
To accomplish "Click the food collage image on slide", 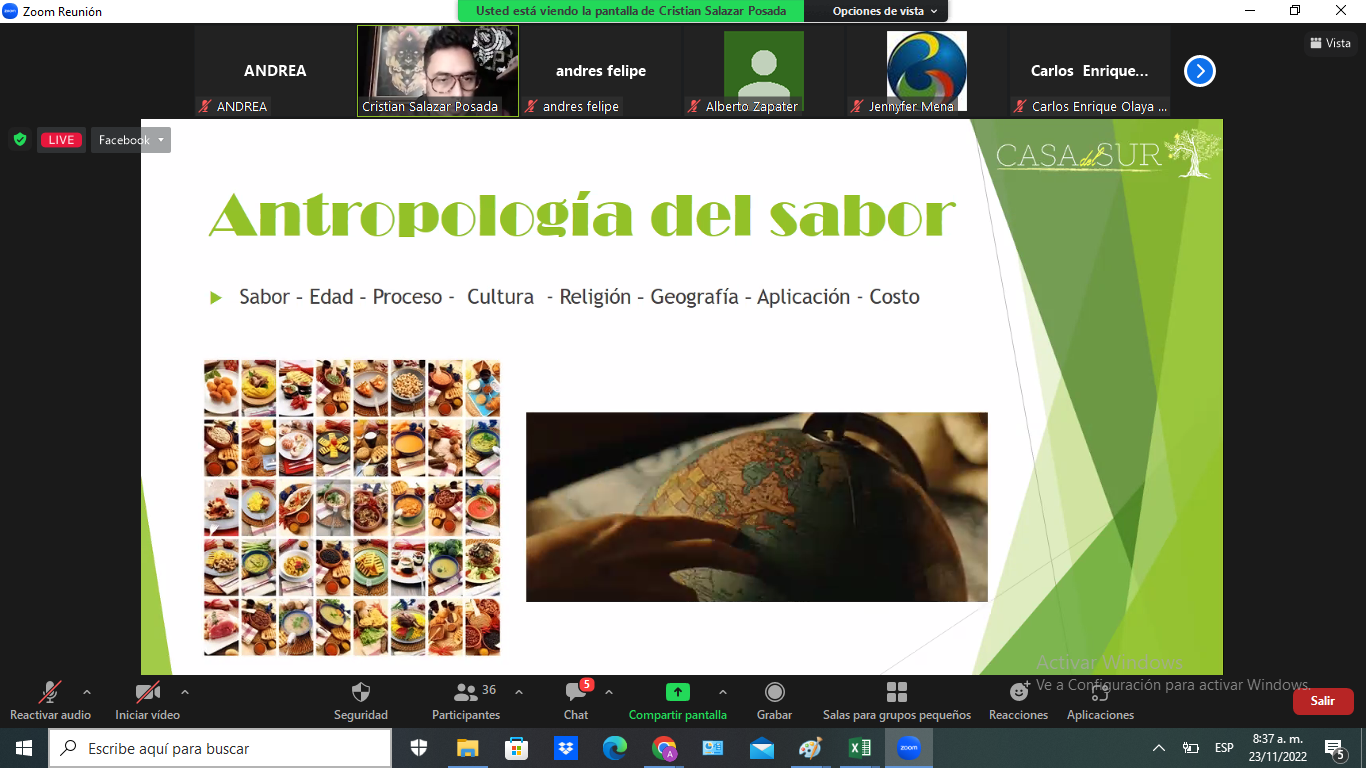I will pyautogui.click(x=352, y=507).
